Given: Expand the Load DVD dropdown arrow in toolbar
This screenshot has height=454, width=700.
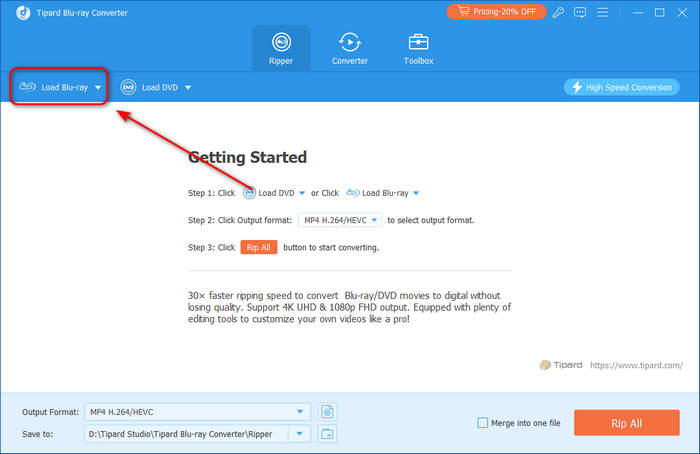Looking at the screenshot, I should pos(188,87).
